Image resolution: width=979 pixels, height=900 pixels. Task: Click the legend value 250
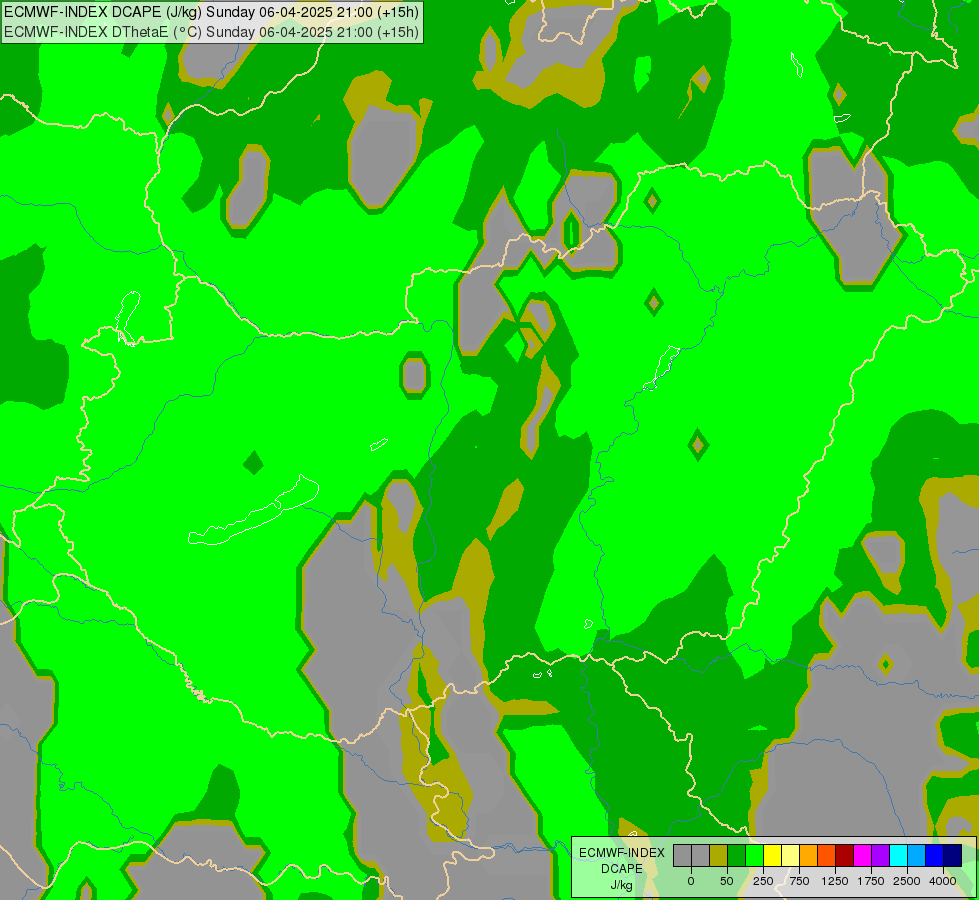(763, 881)
